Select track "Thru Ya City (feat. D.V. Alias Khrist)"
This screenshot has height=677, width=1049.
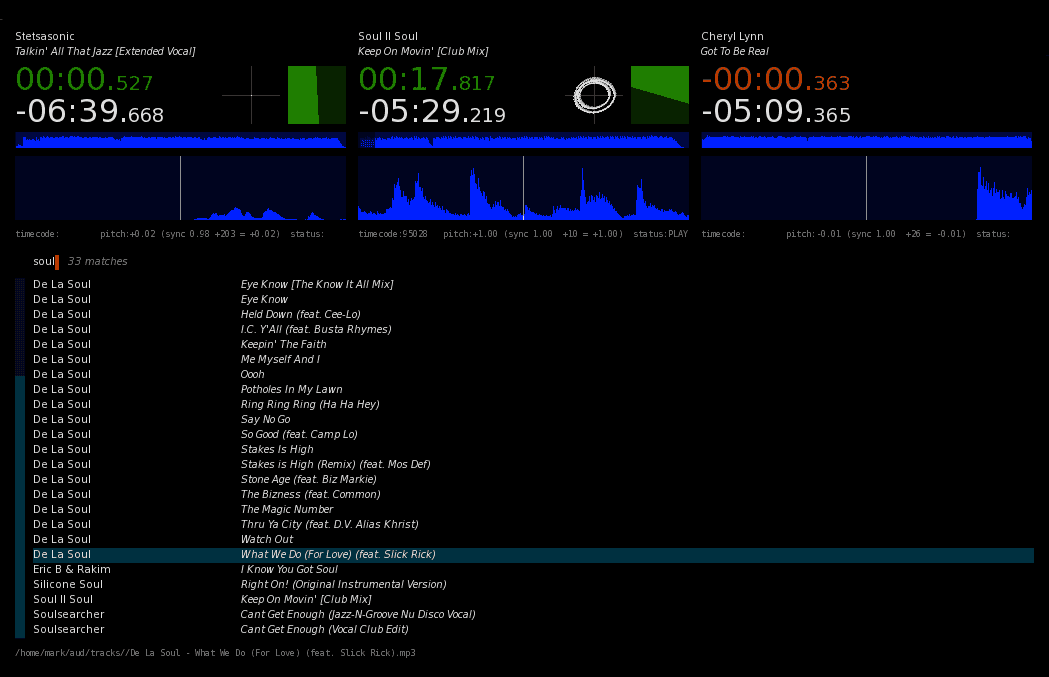[x=330, y=524]
